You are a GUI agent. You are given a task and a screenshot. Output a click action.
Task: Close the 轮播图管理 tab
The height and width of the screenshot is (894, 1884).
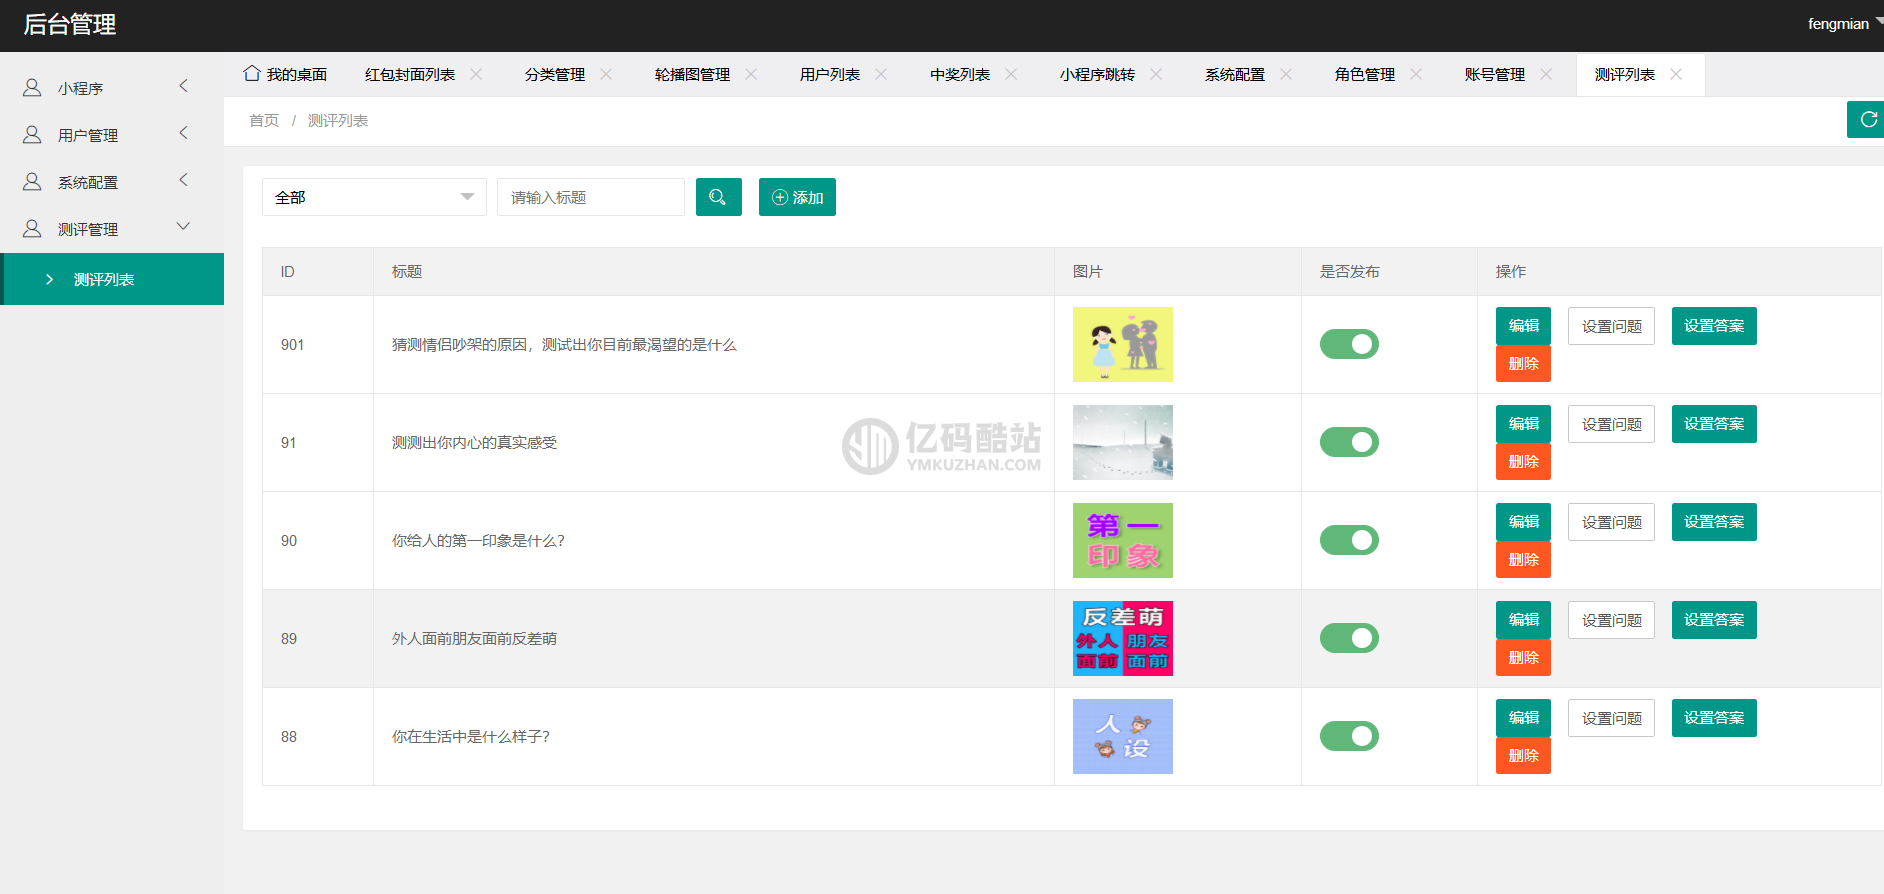(x=751, y=74)
